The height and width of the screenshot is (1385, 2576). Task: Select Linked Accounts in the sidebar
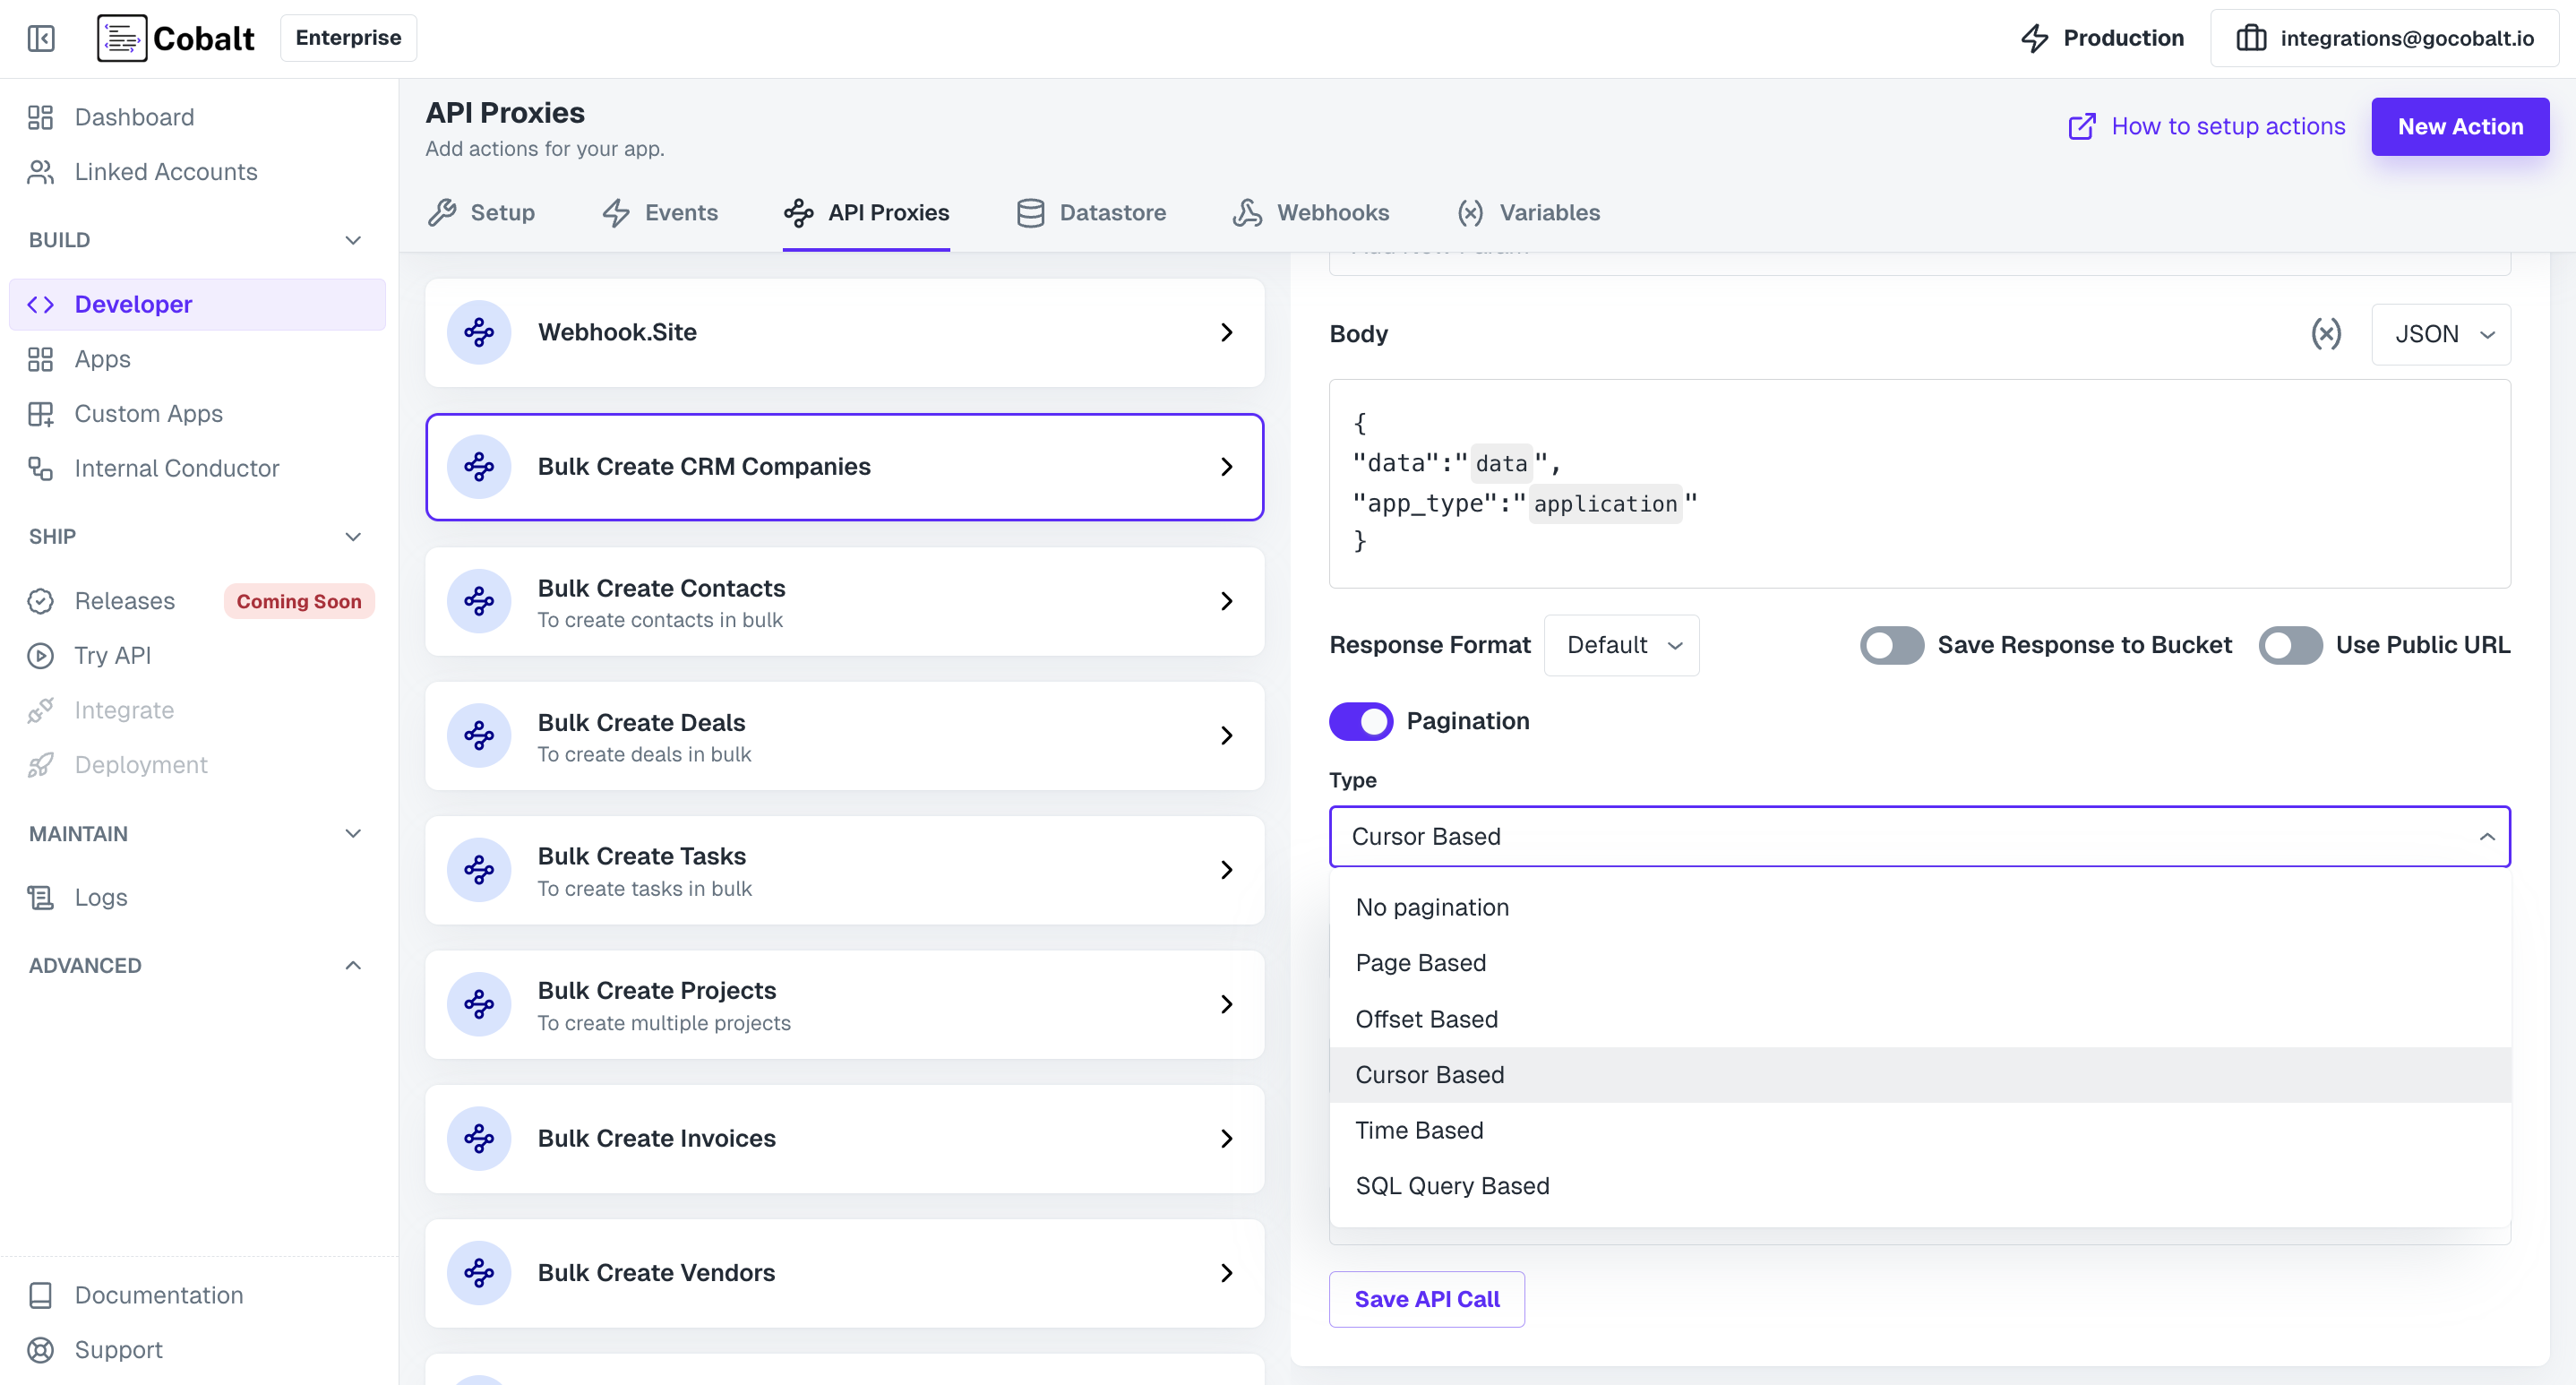tap(165, 171)
